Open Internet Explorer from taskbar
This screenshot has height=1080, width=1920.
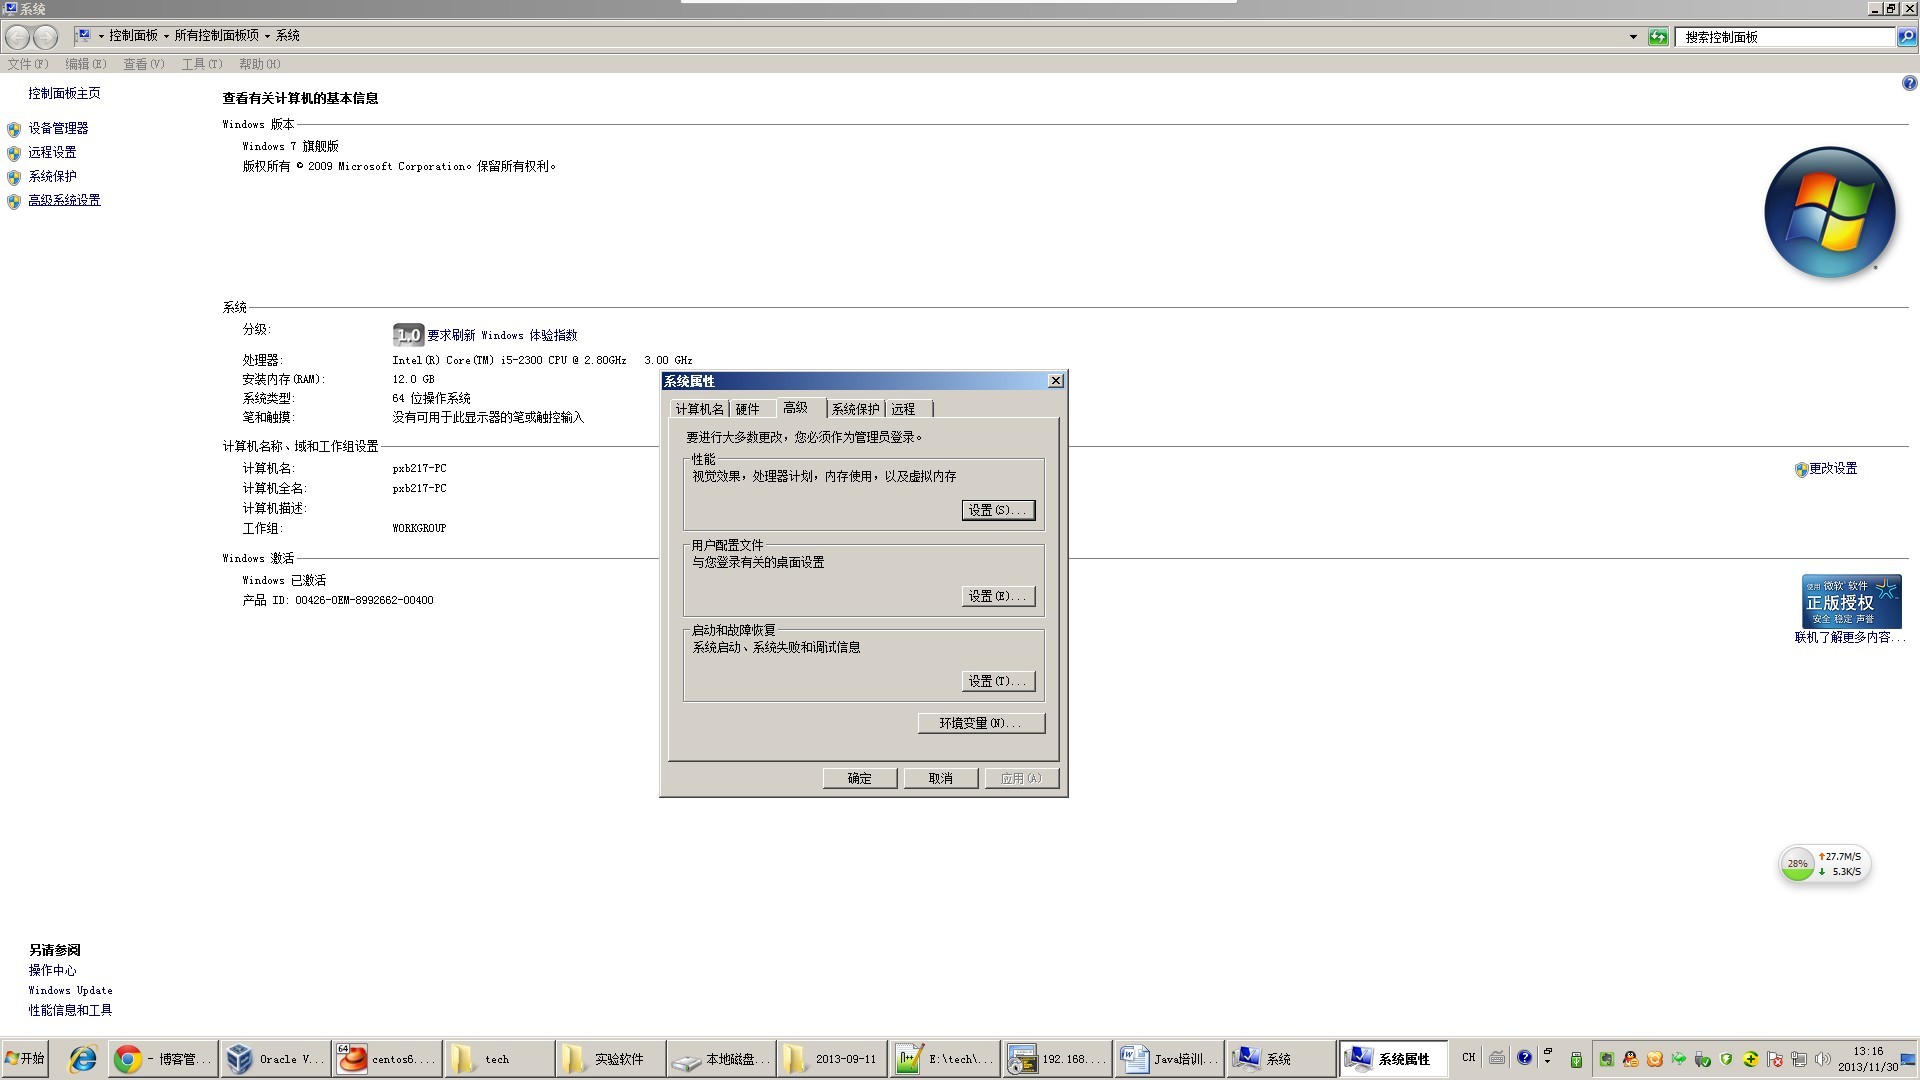click(82, 1059)
